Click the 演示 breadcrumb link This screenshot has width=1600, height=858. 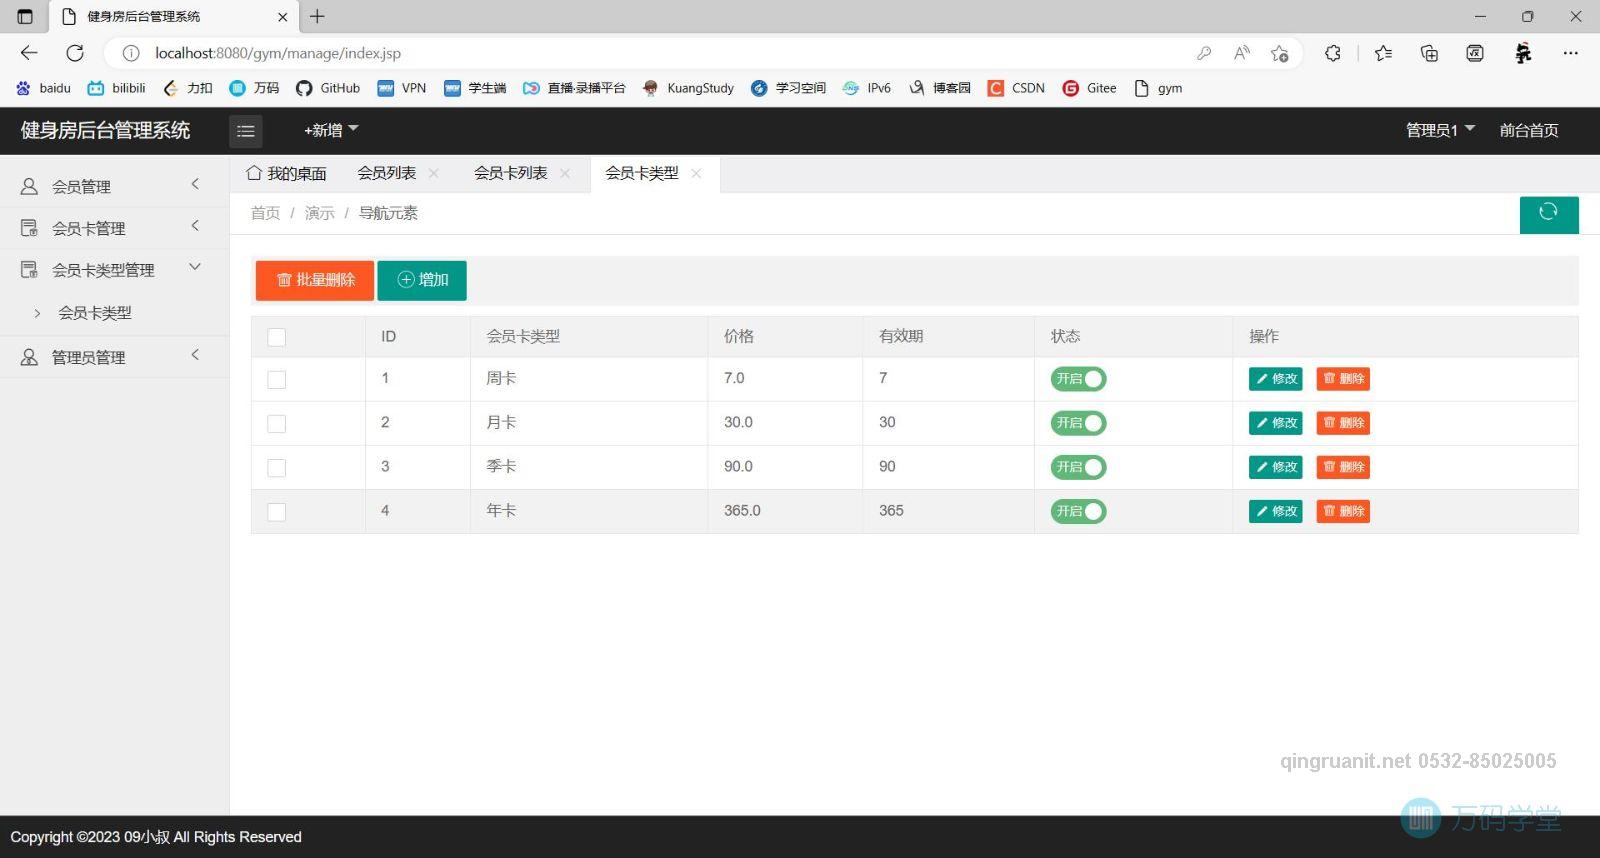(x=320, y=213)
